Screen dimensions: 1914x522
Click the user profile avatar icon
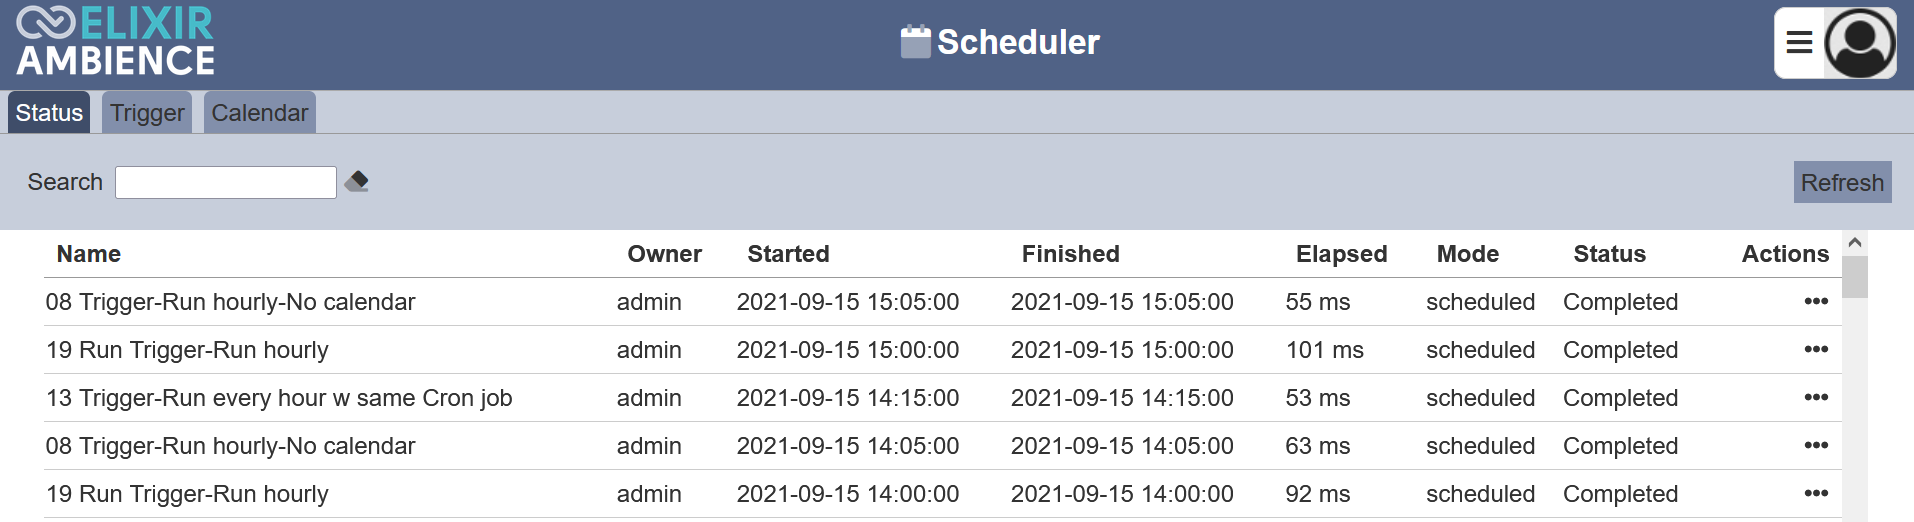tap(1860, 42)
